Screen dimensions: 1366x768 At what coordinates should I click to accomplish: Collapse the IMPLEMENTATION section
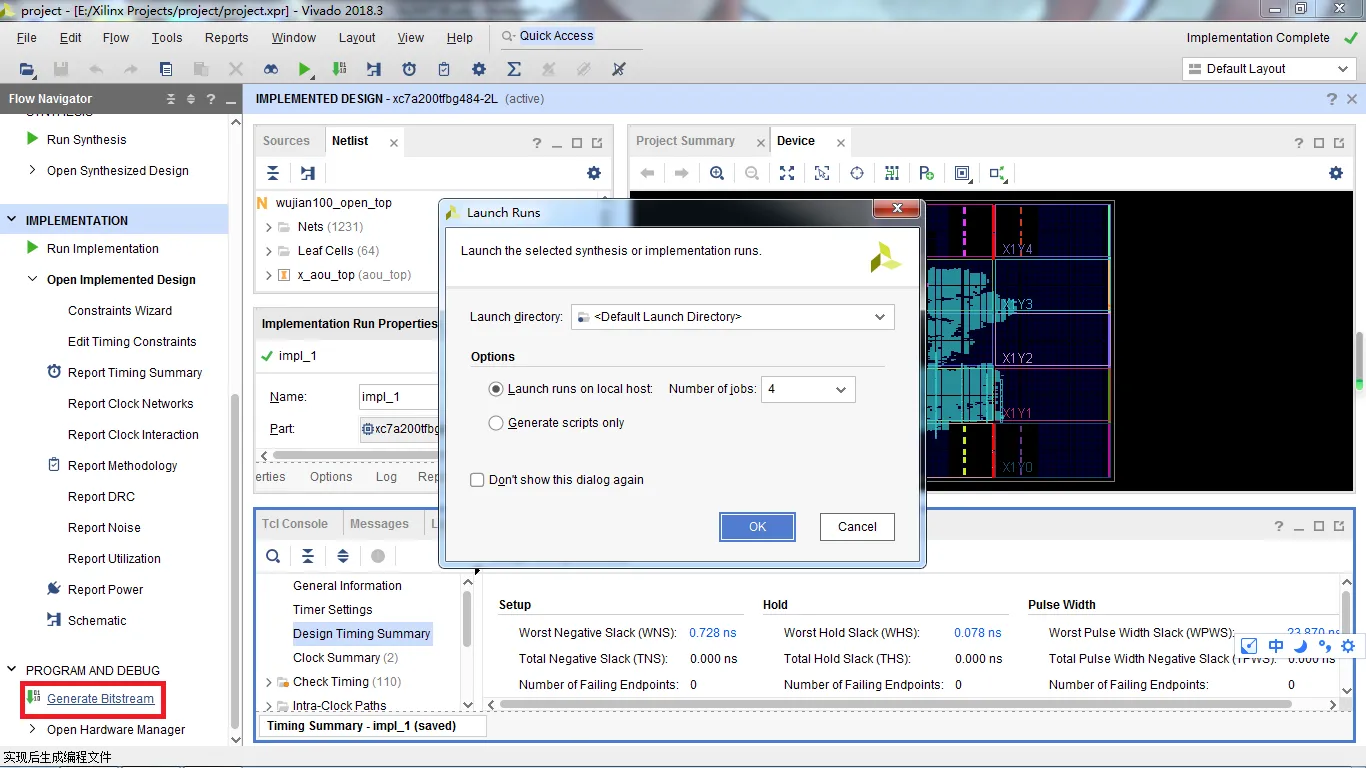coord(12,220)
